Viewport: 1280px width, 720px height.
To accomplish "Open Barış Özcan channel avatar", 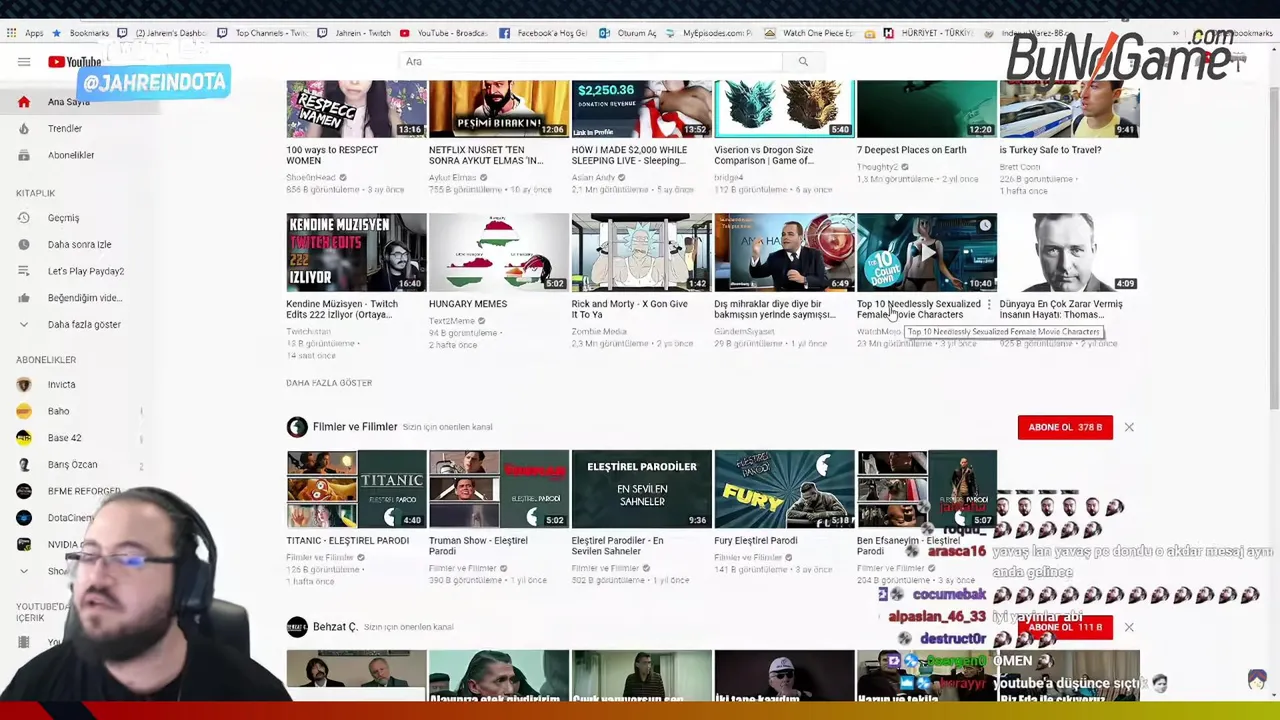I will tap(24, 464).
